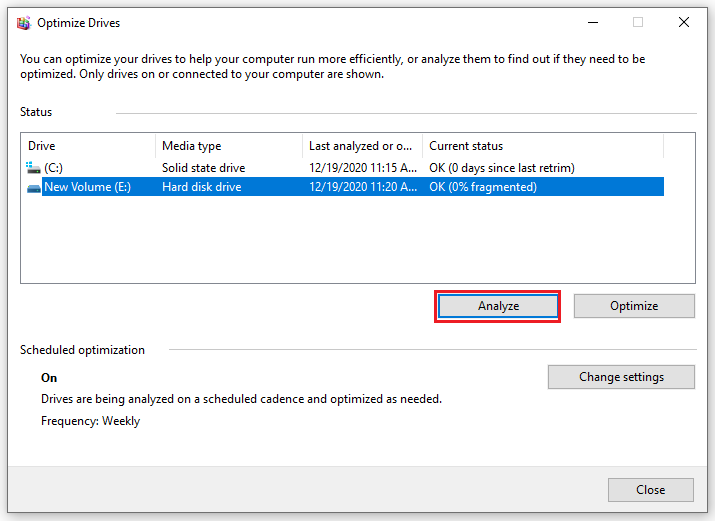
Task: Click OK (0 days since last retrim) status
Action: [502, 168]
